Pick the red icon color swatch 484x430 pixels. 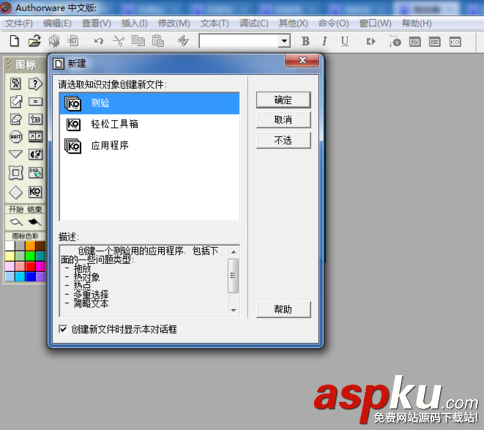coord(30,266)
